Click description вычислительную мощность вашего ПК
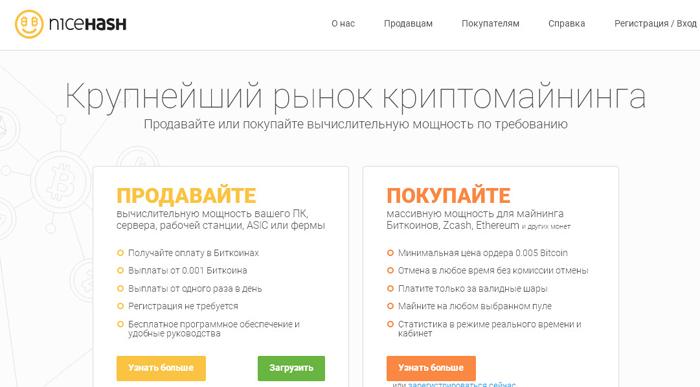The image size is (700, 387). (x=221, y=220)
